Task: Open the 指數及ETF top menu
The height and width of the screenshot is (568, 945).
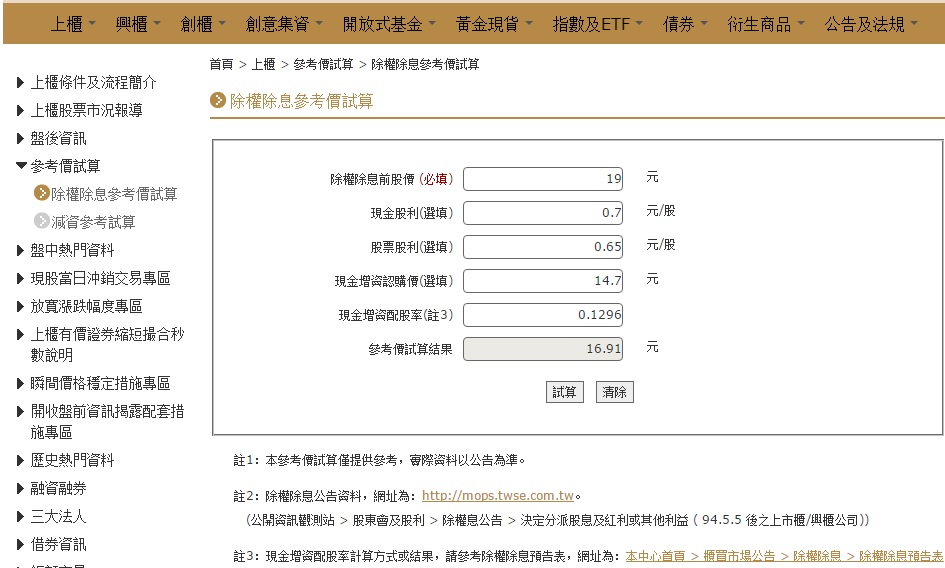Action: [598, 24]
